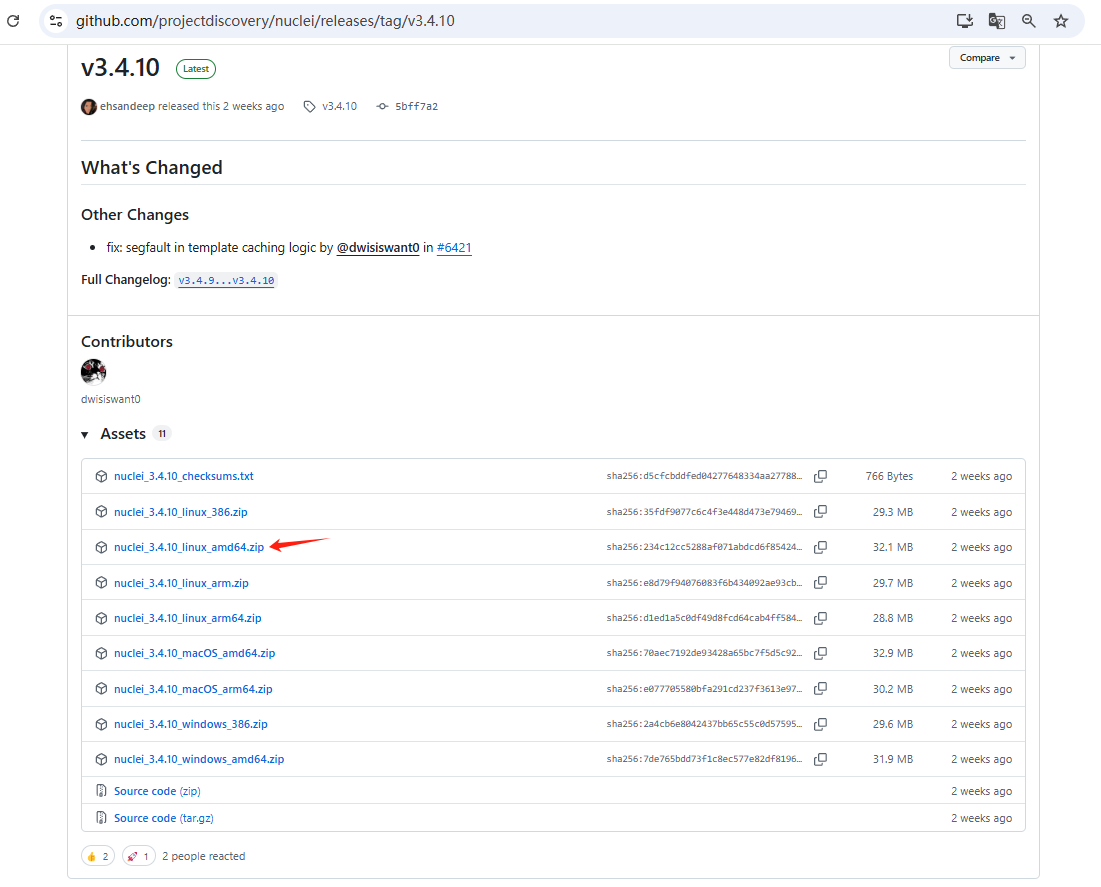Viewport: 1101px width, 887px height.
Task: Toggle the rocket reaction
Action: (138, 856)
